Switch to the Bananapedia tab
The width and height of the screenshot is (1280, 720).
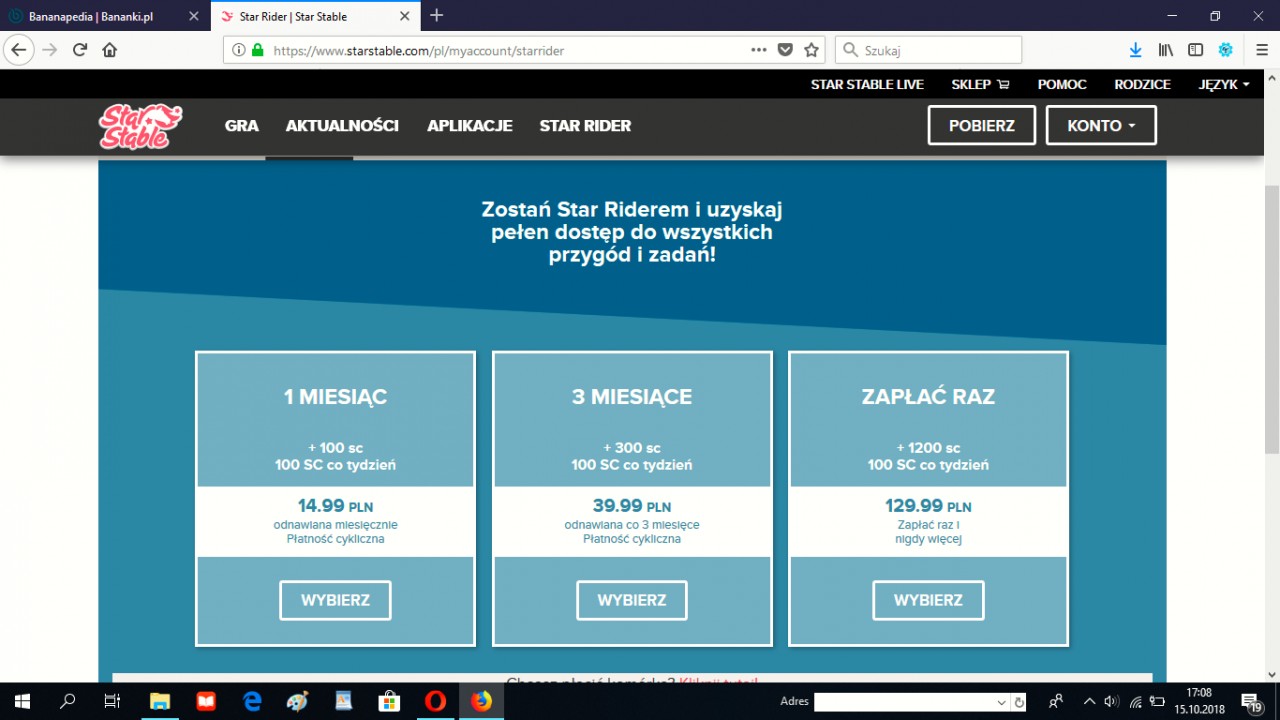point(106,16)
